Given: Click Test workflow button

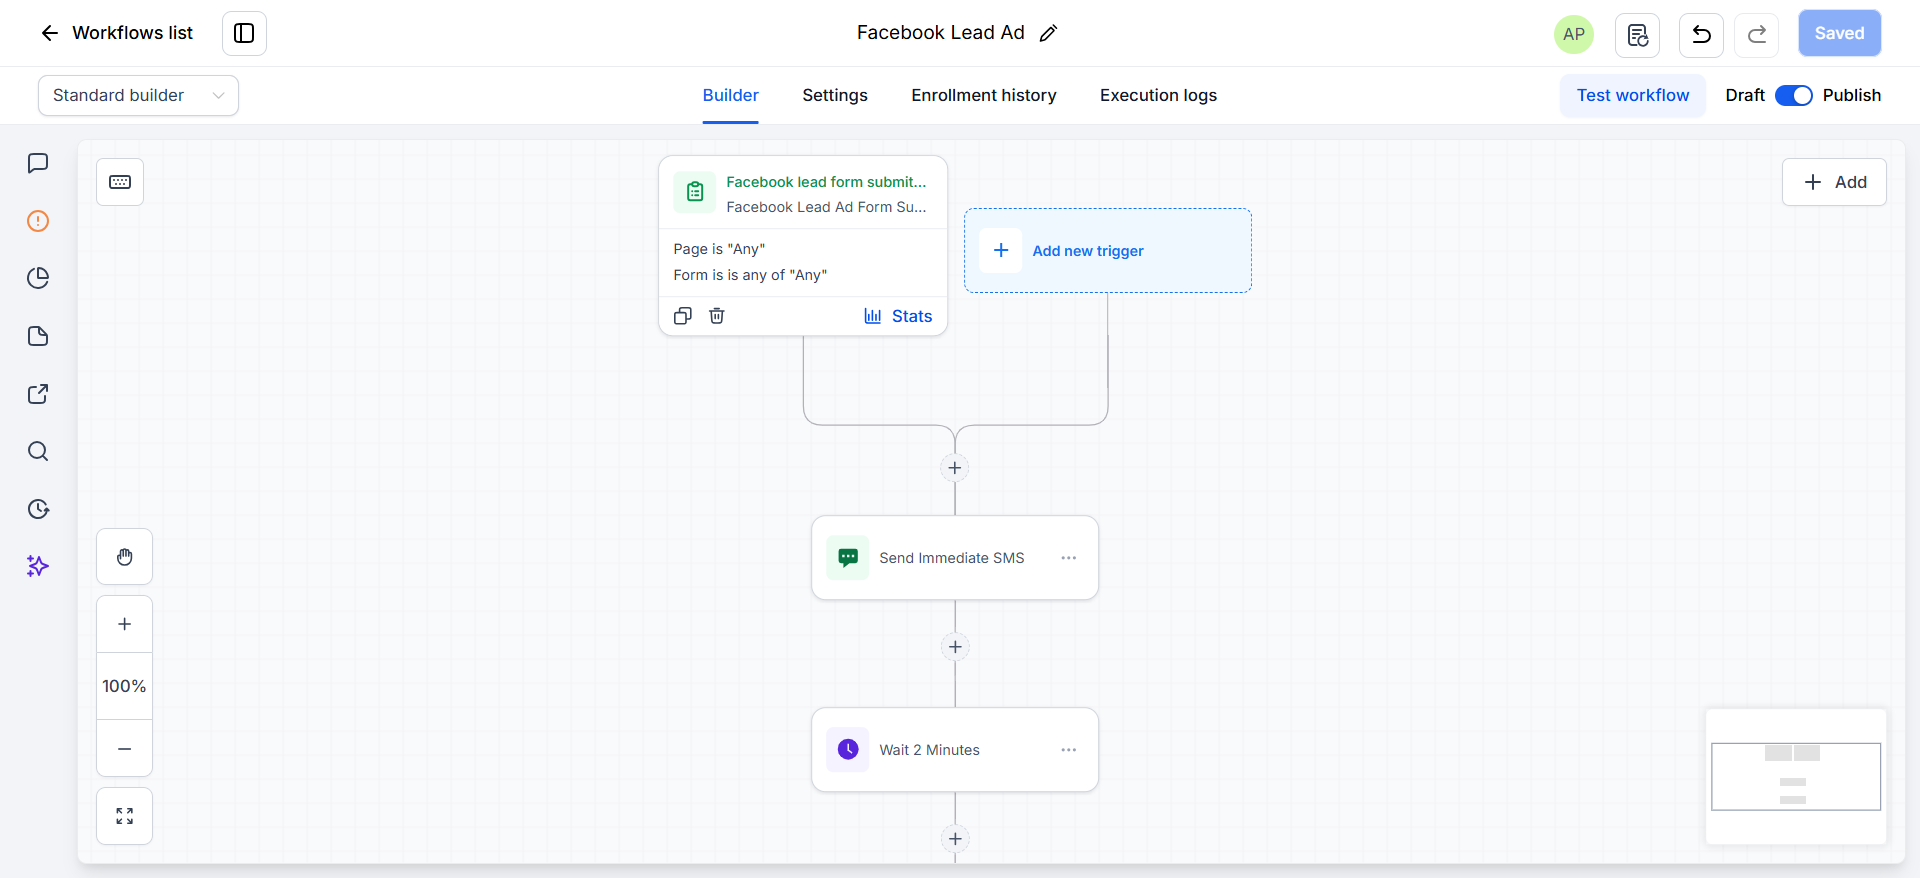Looking at the screenshot, I should point(1633,95).
